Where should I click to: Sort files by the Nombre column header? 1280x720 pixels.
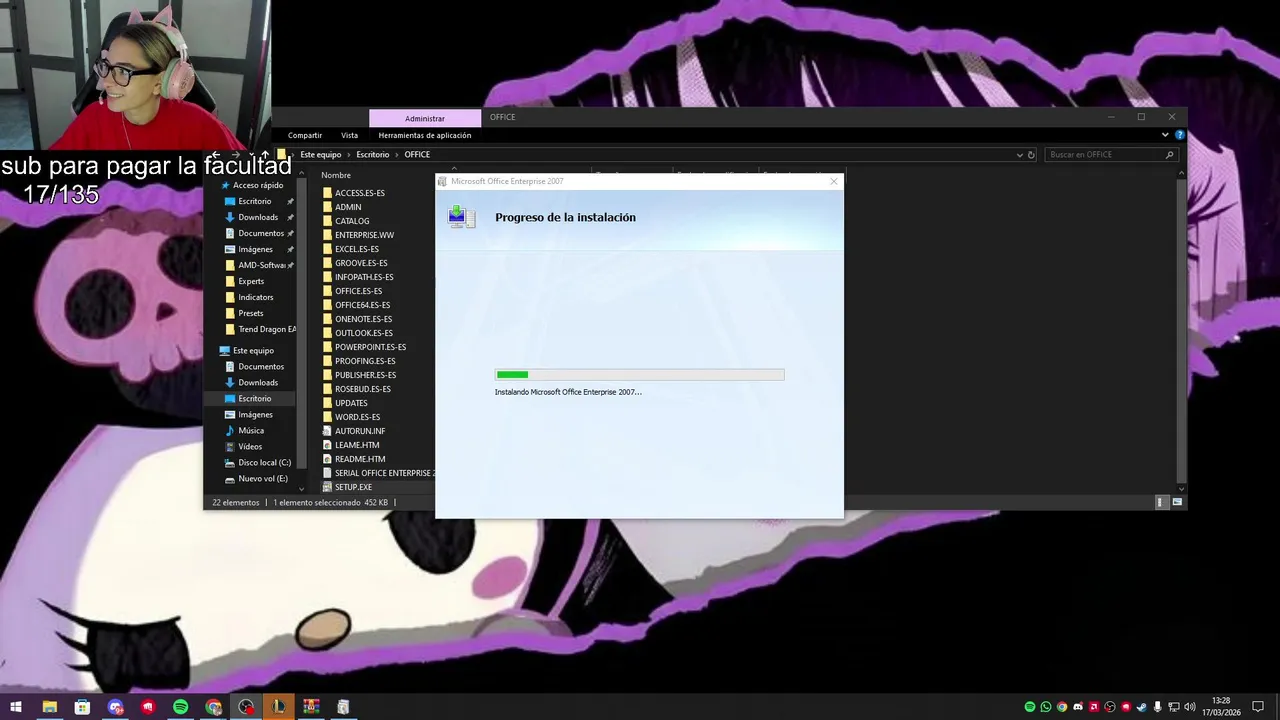pyautogui.click(x=336, y=175)
